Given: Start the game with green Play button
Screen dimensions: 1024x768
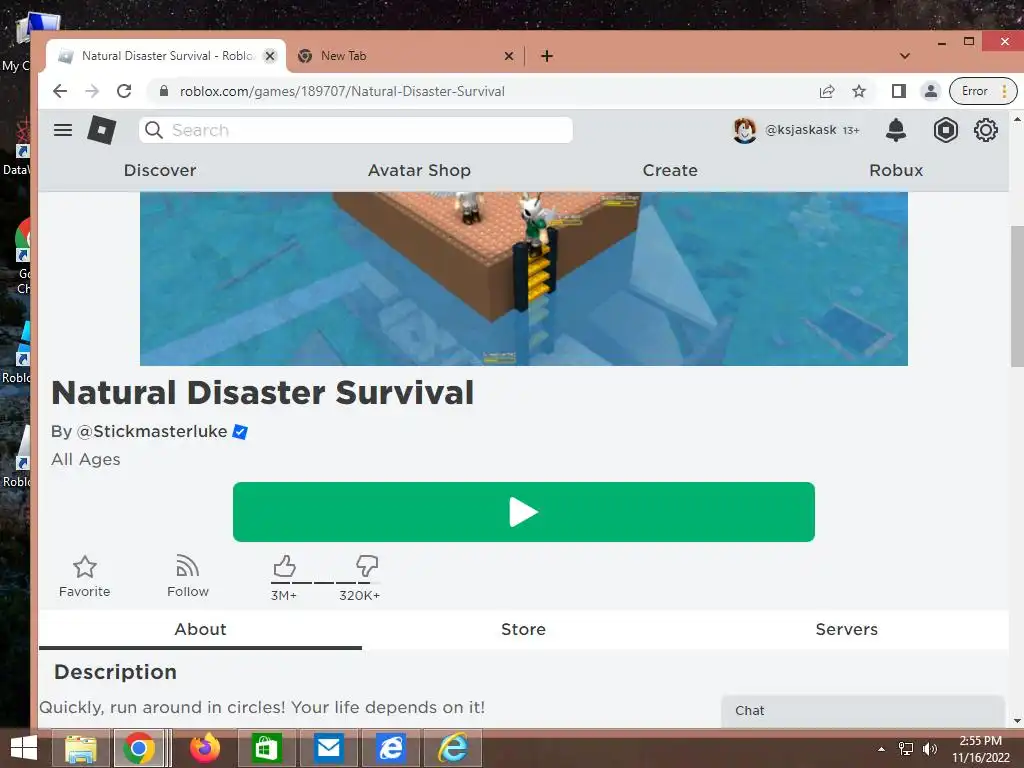Looking at the screenshot, I should [x=524, y=512].
